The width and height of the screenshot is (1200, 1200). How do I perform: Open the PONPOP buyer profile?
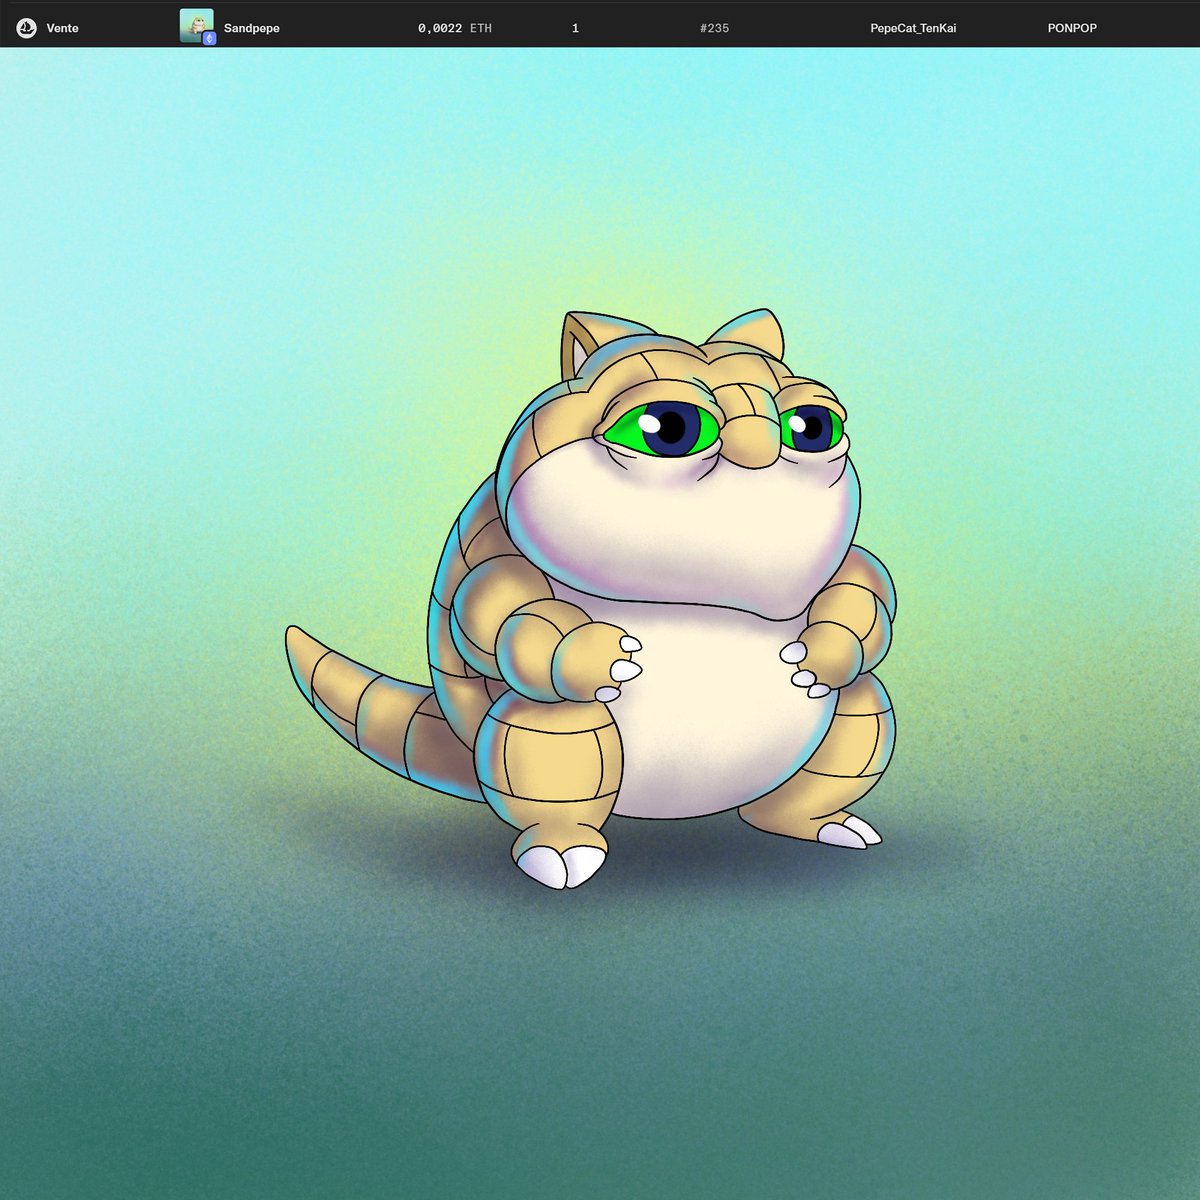pyautogui.click(x=1071, y=28)
